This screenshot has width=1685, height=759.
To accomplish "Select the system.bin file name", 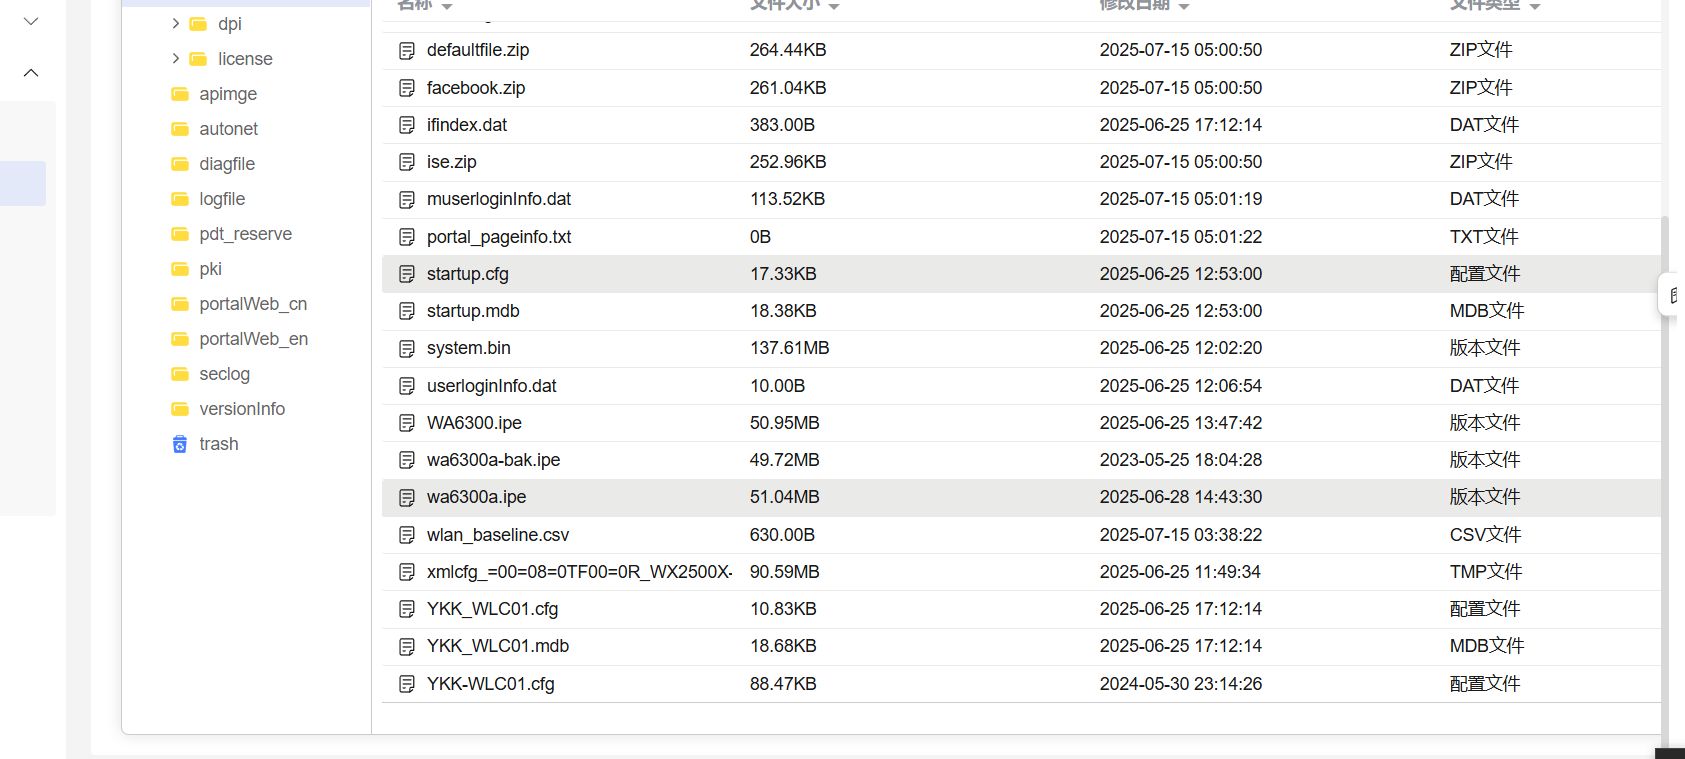I will coord(469,348).
